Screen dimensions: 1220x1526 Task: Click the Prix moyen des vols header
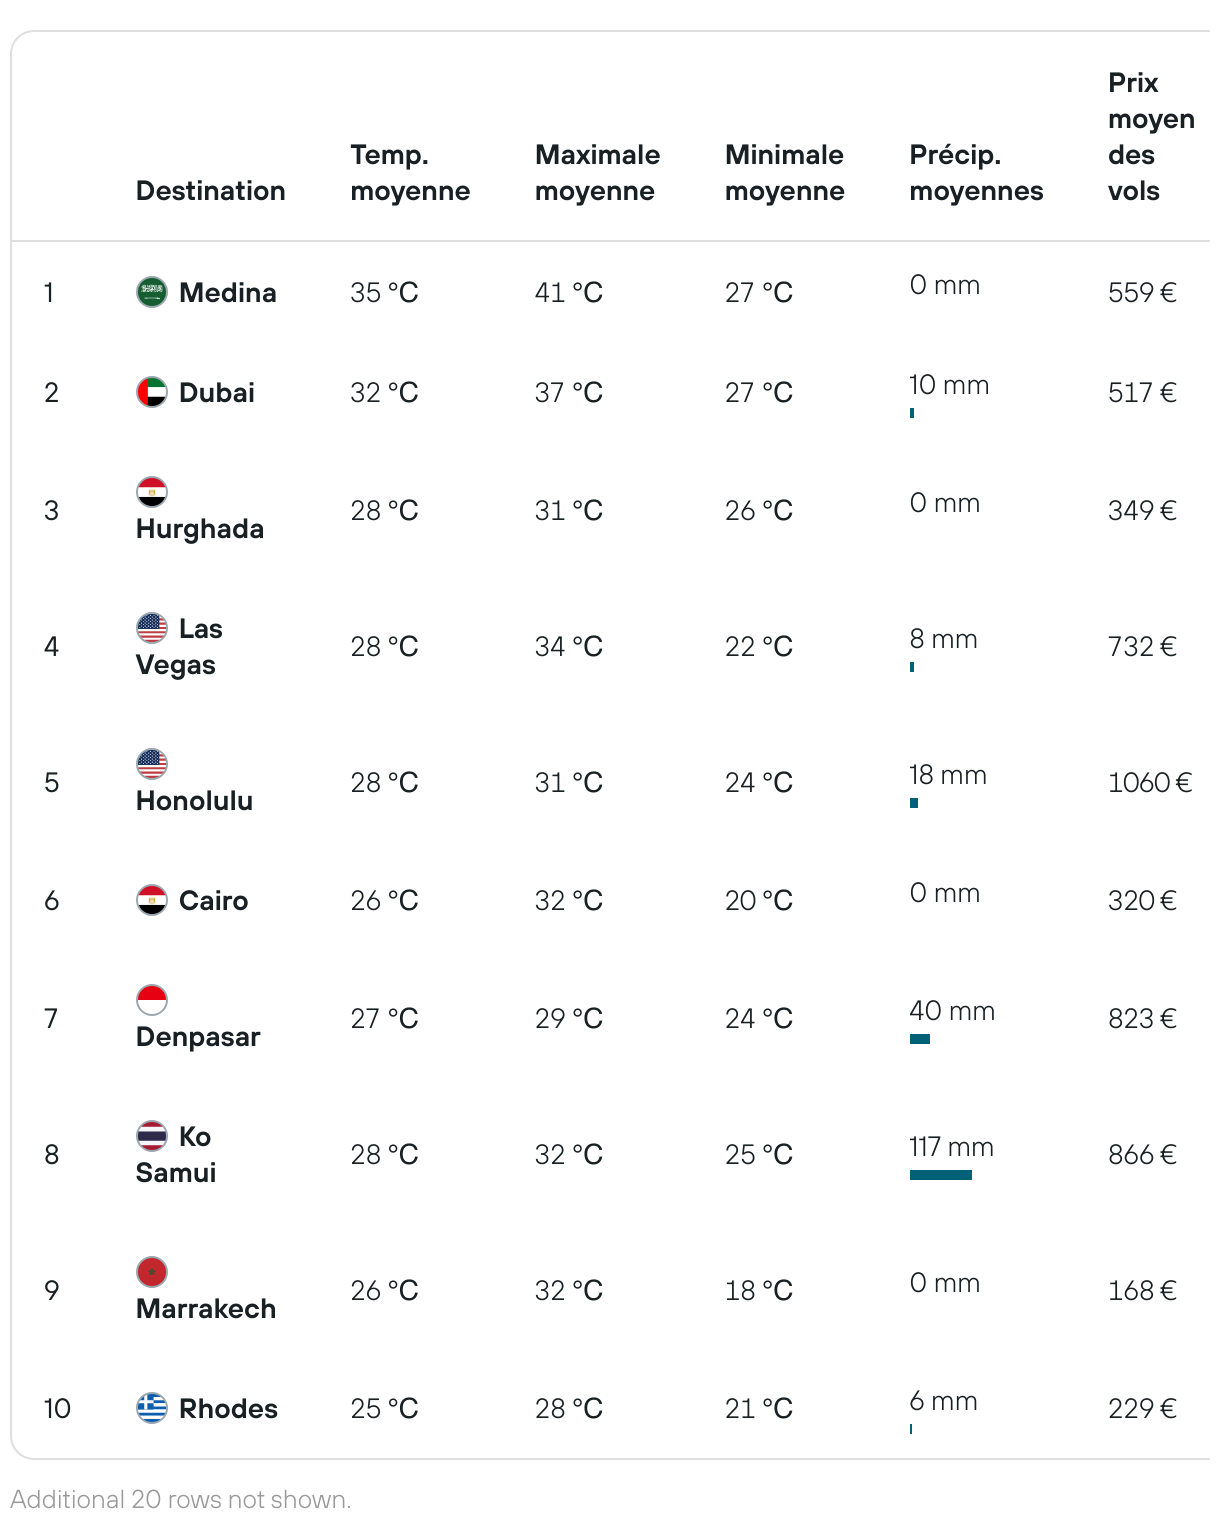click(1150, 137)
